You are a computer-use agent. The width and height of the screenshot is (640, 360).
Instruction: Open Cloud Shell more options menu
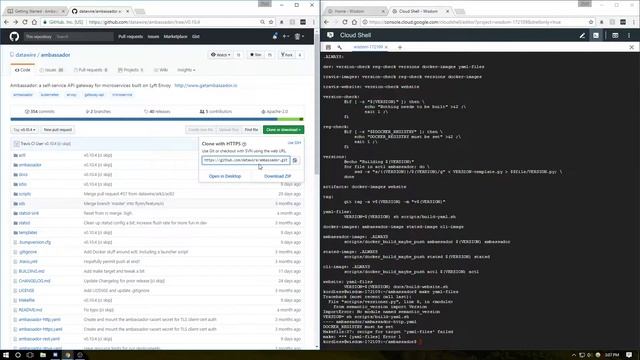[x=629, y=36]
